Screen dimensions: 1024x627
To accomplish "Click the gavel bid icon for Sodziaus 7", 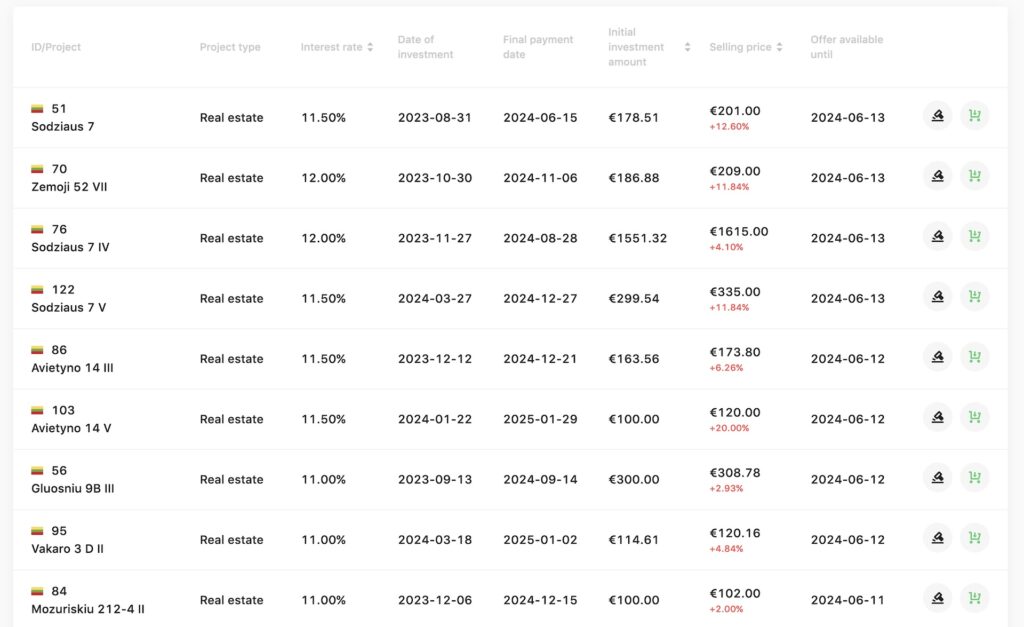I will click(x=937, y=116).
